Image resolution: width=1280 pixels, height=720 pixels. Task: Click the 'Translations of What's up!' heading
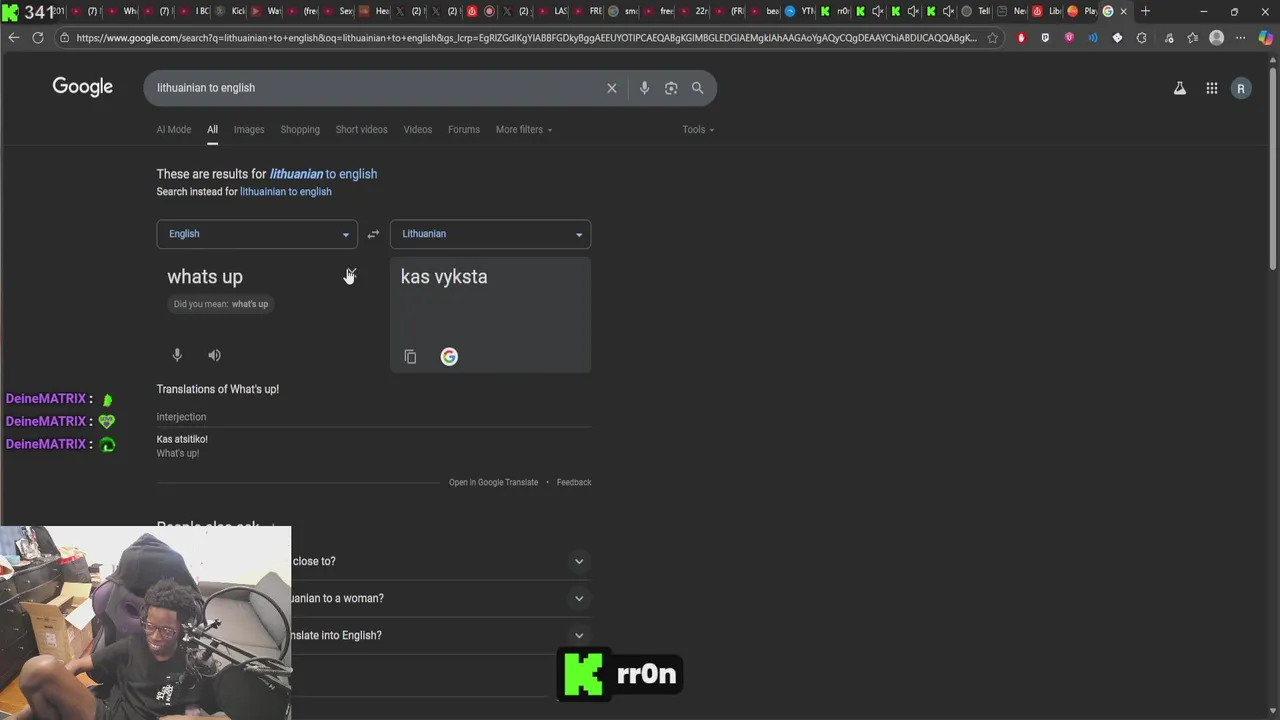(218, 389)
